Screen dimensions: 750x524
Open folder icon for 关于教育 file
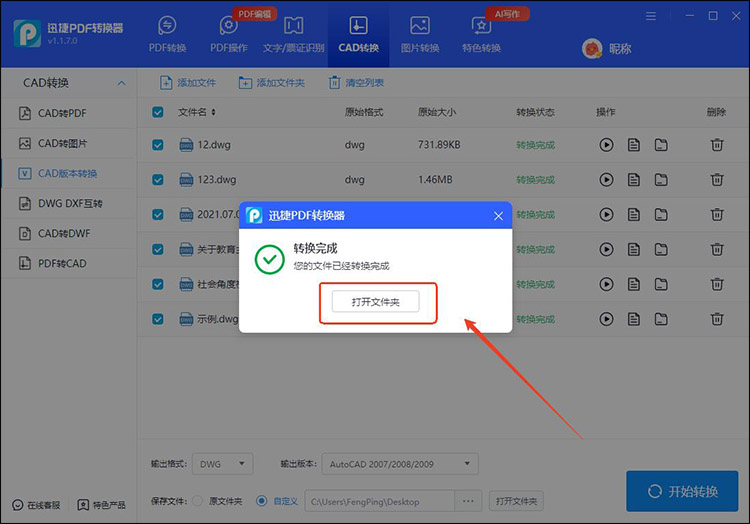tap(661, 250)
